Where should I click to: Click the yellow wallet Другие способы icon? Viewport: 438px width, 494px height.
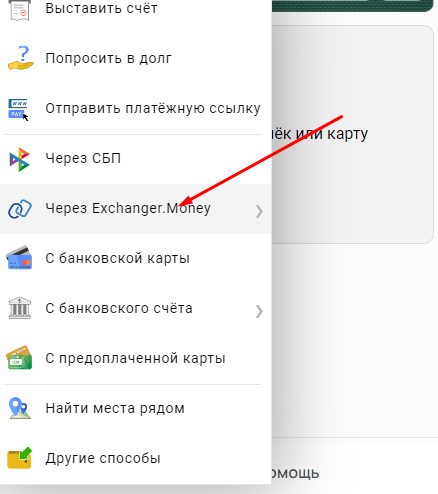pyautogui.click(x=19, y=458)
